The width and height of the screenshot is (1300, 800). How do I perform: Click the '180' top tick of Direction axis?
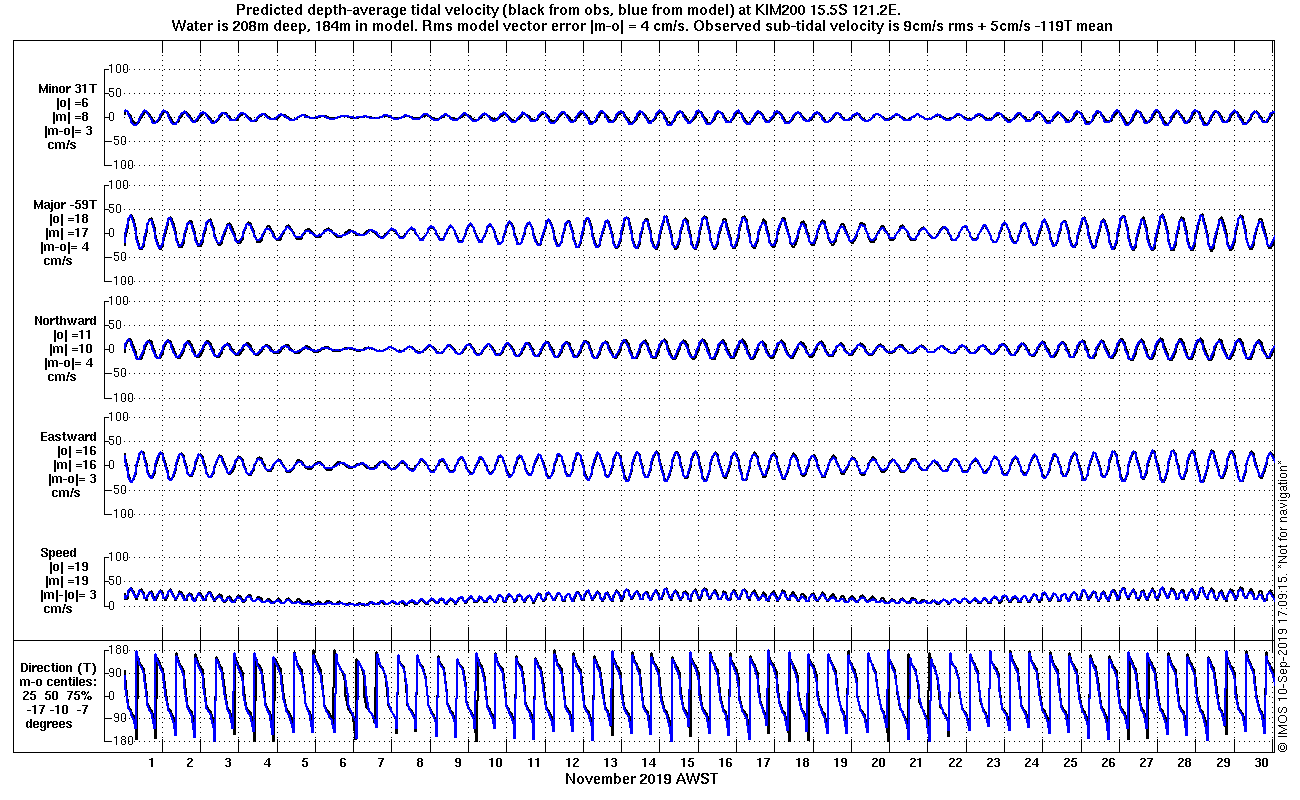[120, 650]
